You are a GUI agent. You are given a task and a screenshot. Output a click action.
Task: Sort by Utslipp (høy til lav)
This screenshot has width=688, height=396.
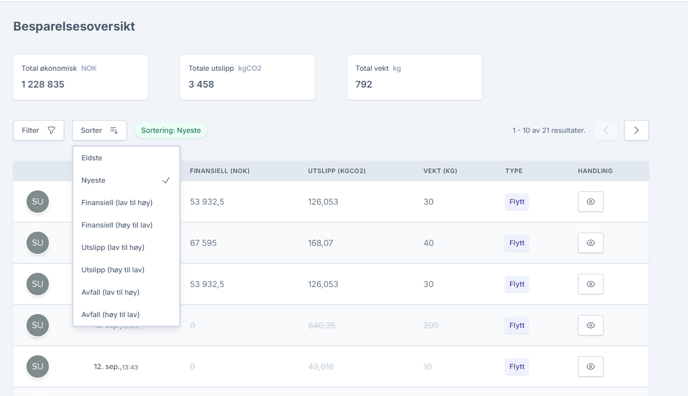[x=126, y=270]
